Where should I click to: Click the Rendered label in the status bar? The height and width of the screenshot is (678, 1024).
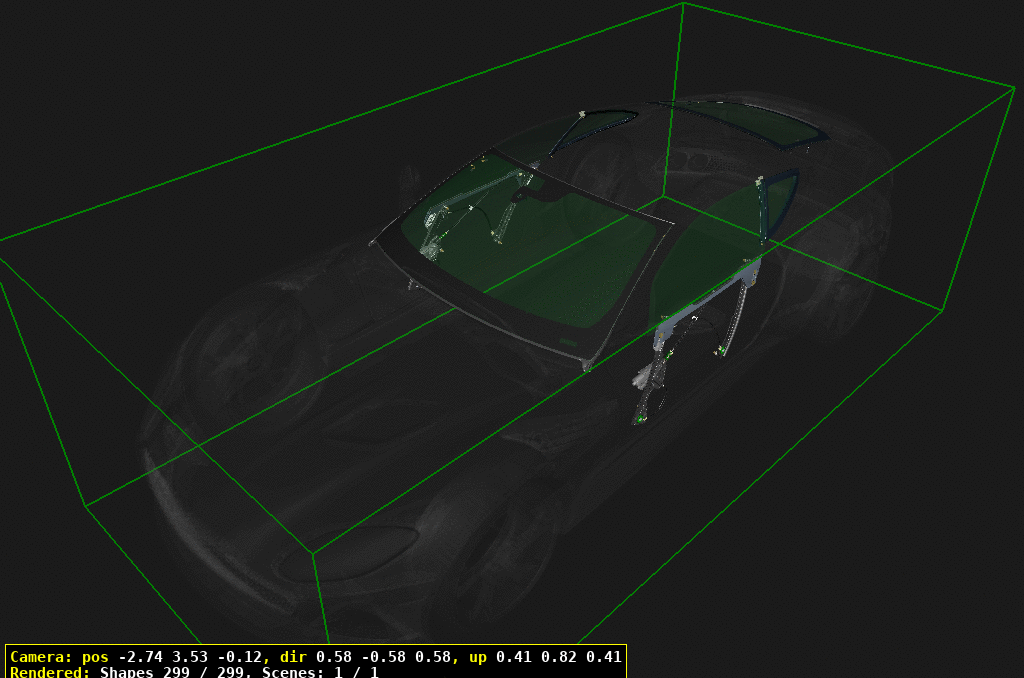pos(48,674)
